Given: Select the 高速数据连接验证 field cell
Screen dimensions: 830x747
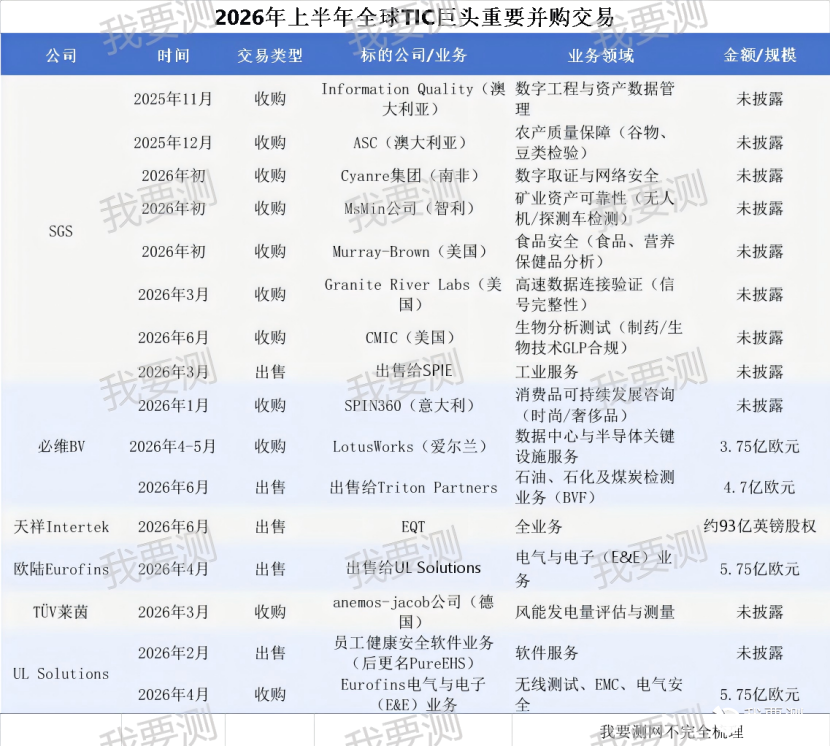Looking at the screenshot, I should [x=595, y=294].
